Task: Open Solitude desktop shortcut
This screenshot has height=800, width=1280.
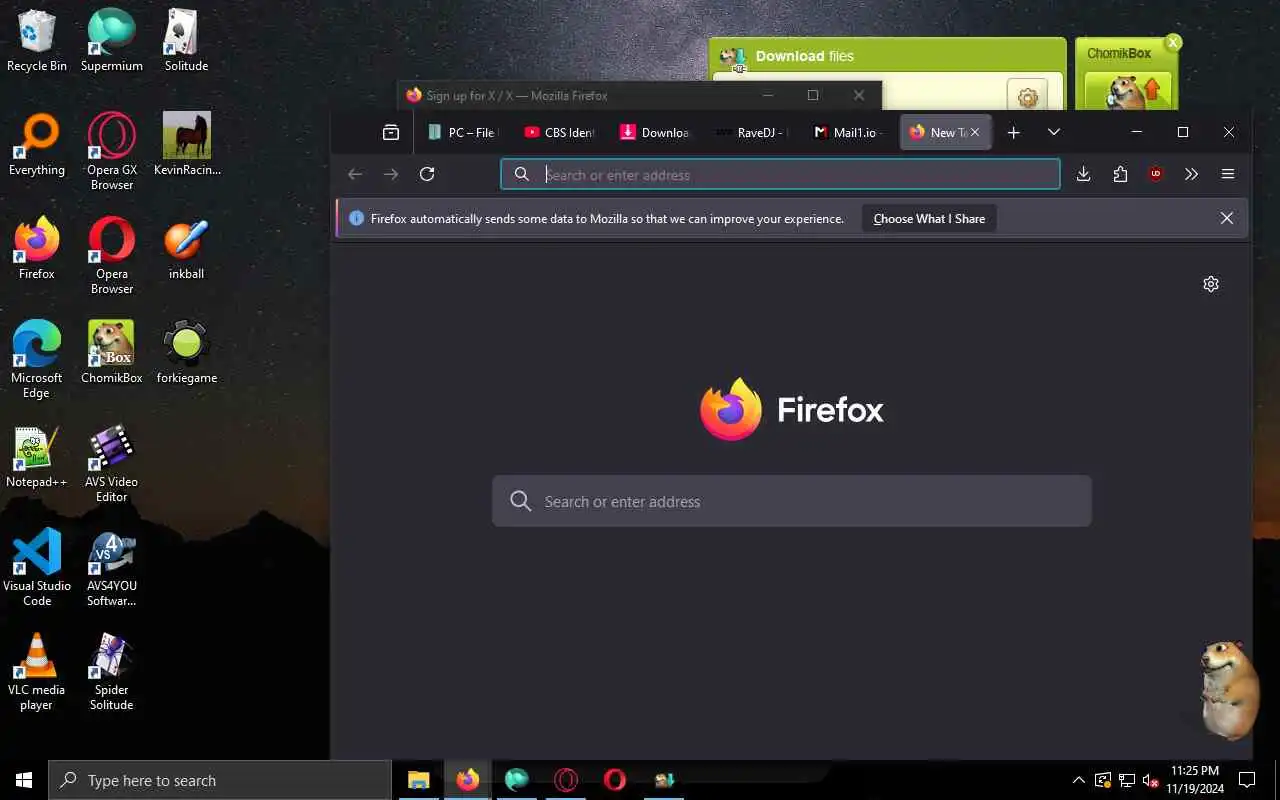Action: click(186, 40)
